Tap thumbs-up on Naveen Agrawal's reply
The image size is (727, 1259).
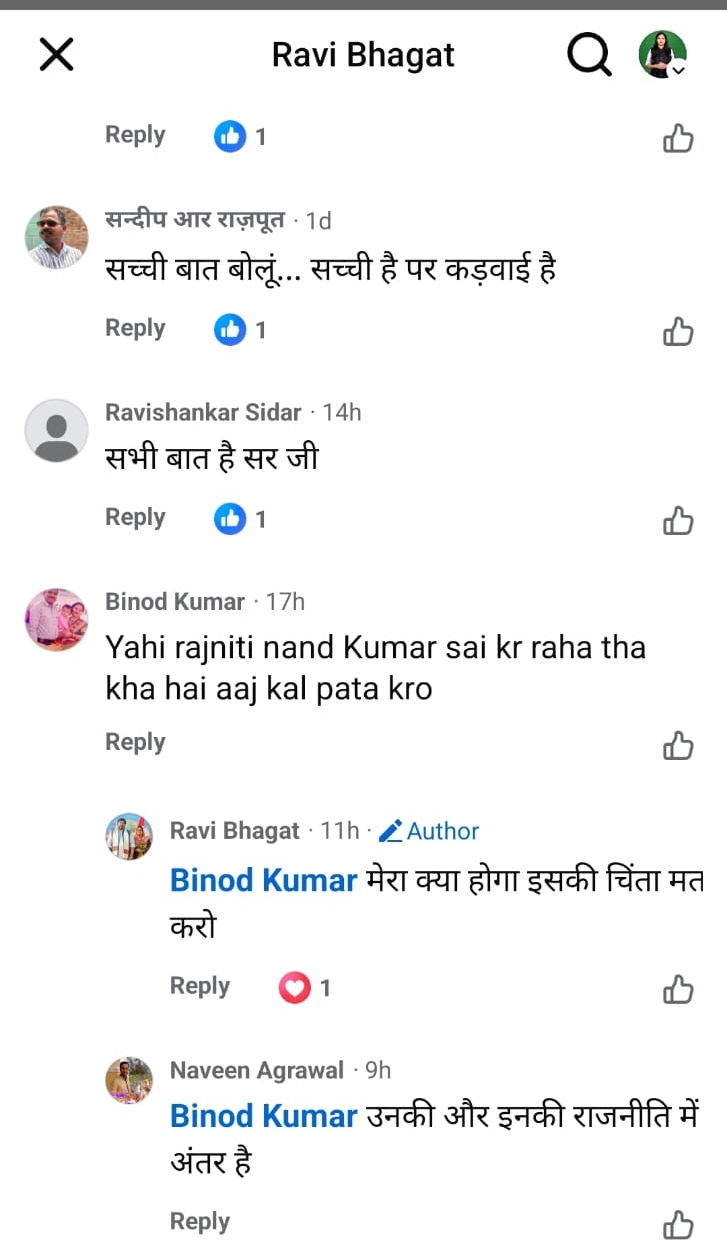tap(678, 1224)
